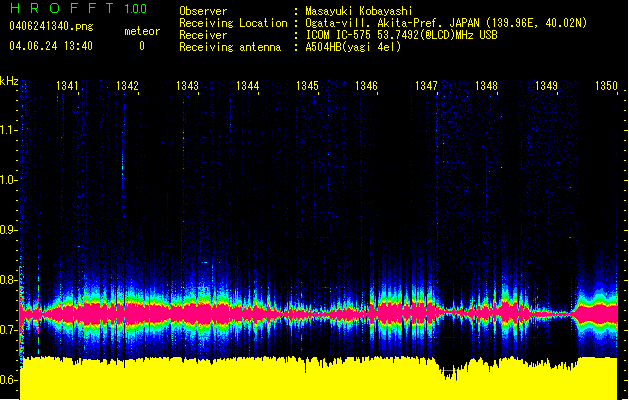Click the antenna A504HB(yagi 4el) text
Screen dimensions: 629x400
(x=353, y=47)
